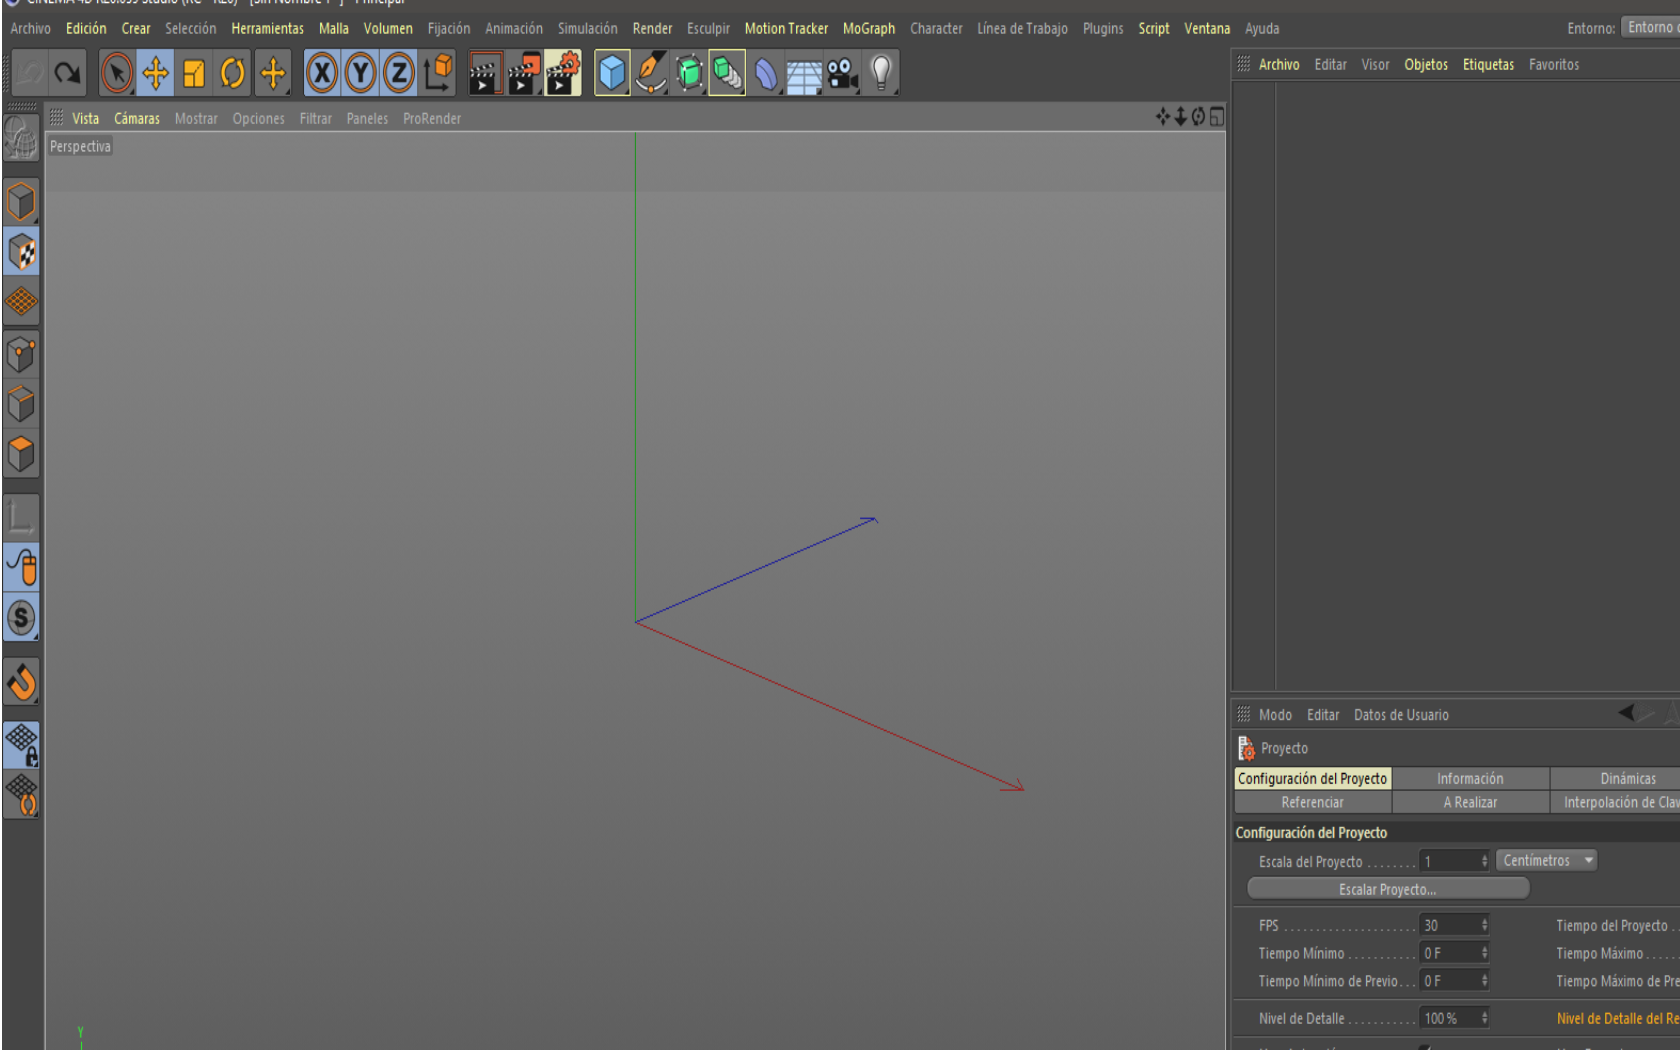The height and width of the screenshot is (1050, 1680).
Task: Render the active view
Action: (x=485, y=73)
